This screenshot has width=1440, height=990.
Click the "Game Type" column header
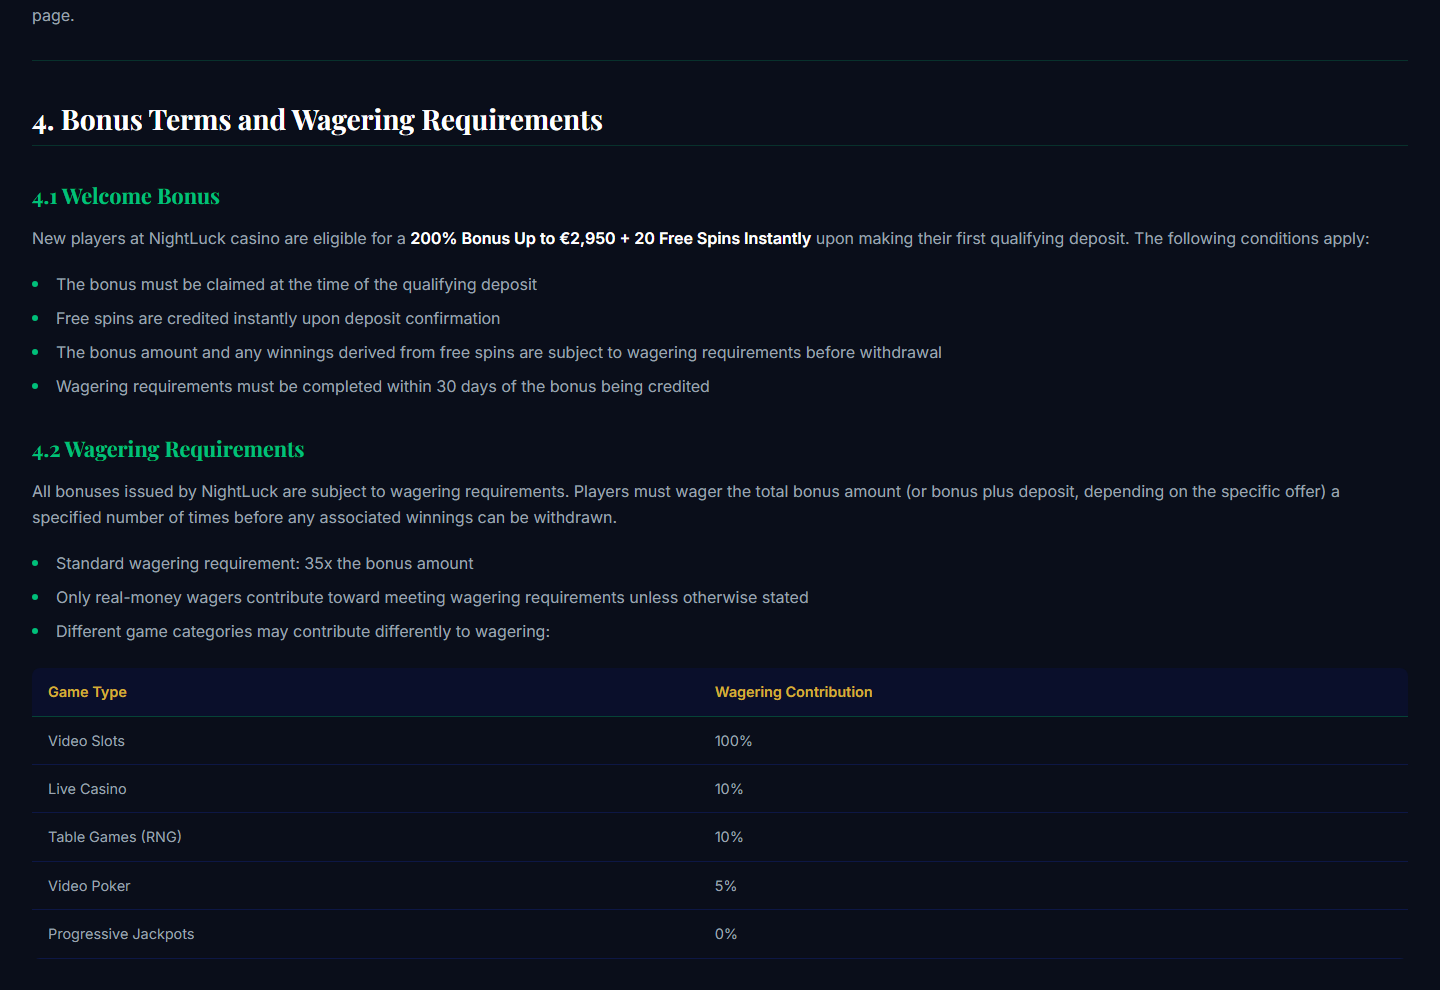pyautogui.click(x=87, y=692)
